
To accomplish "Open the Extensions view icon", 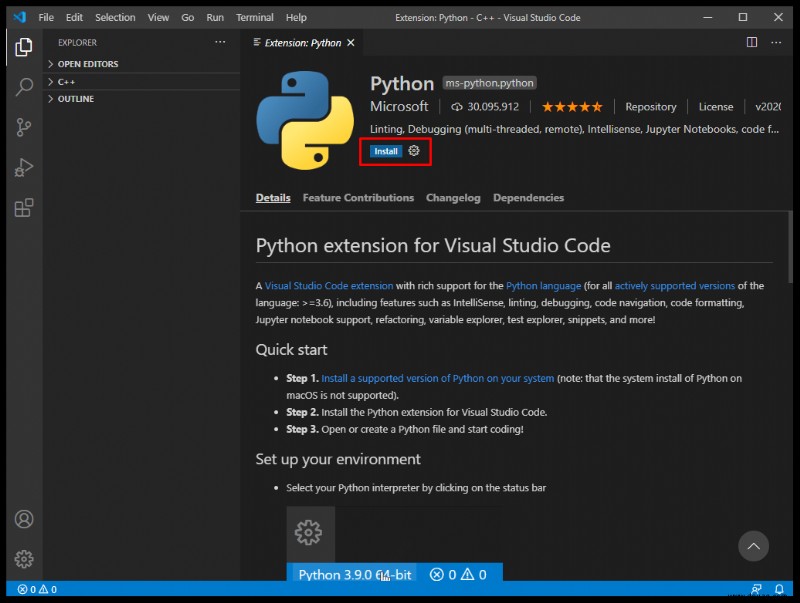I will (23, 208).
